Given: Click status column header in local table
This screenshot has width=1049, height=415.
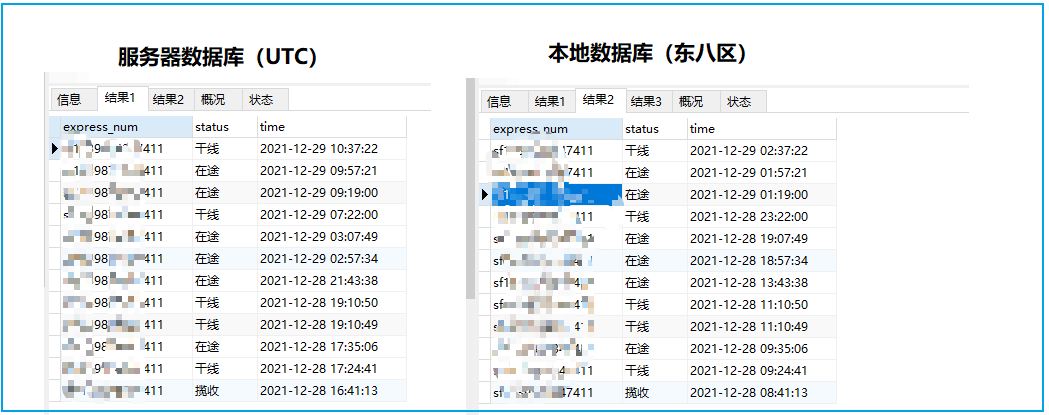Looking at the screenshot, I should pos(655,129).
